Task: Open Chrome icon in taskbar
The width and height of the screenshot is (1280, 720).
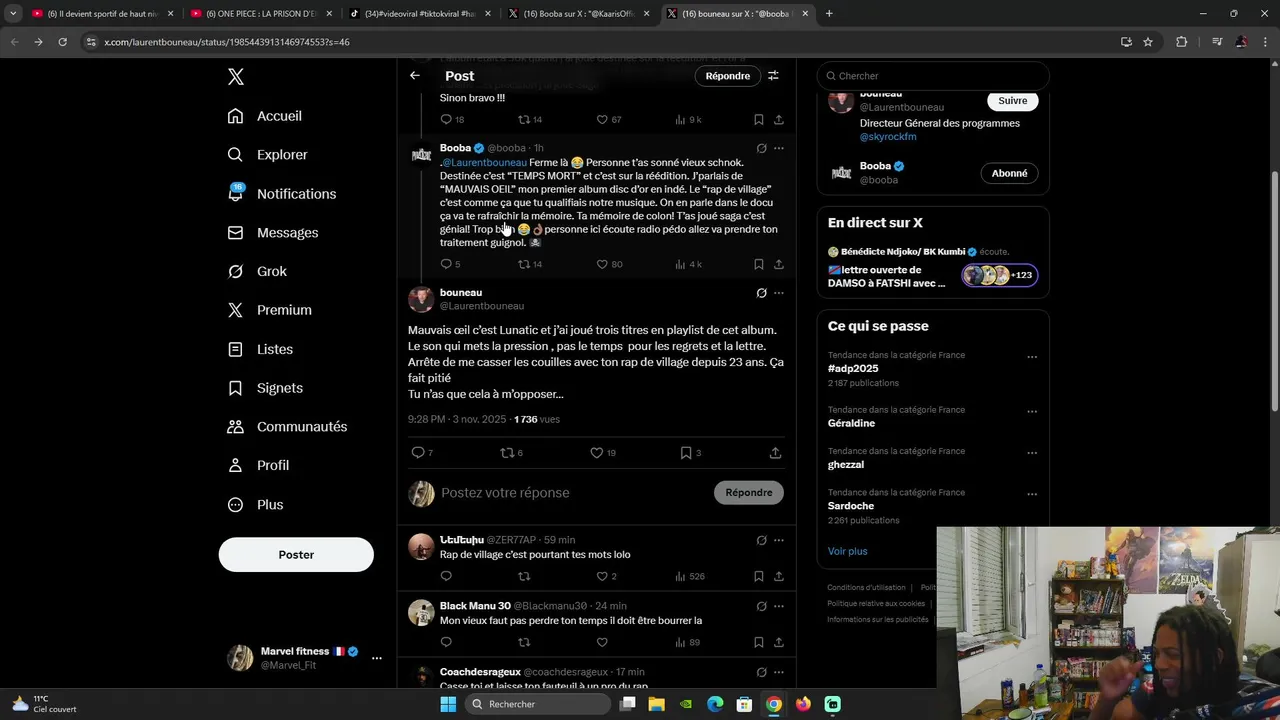Action: point(774,704)
